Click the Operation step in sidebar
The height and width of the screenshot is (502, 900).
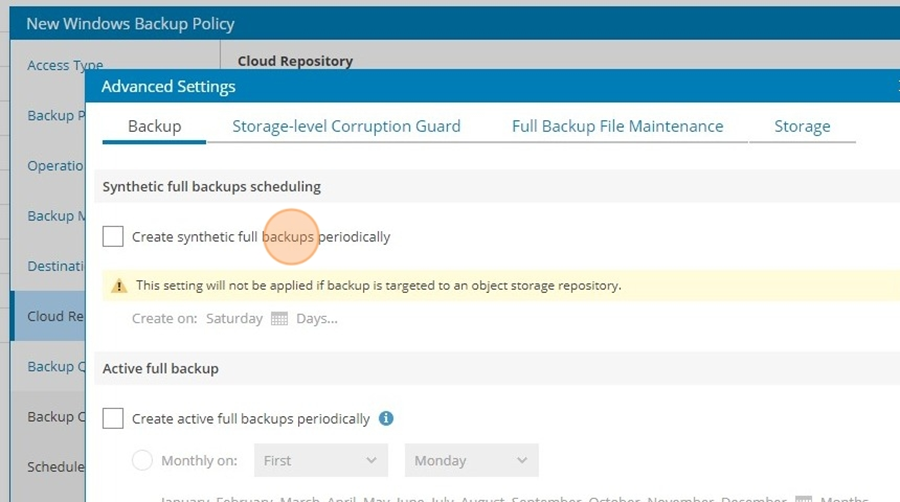click(x=56, y=165)
